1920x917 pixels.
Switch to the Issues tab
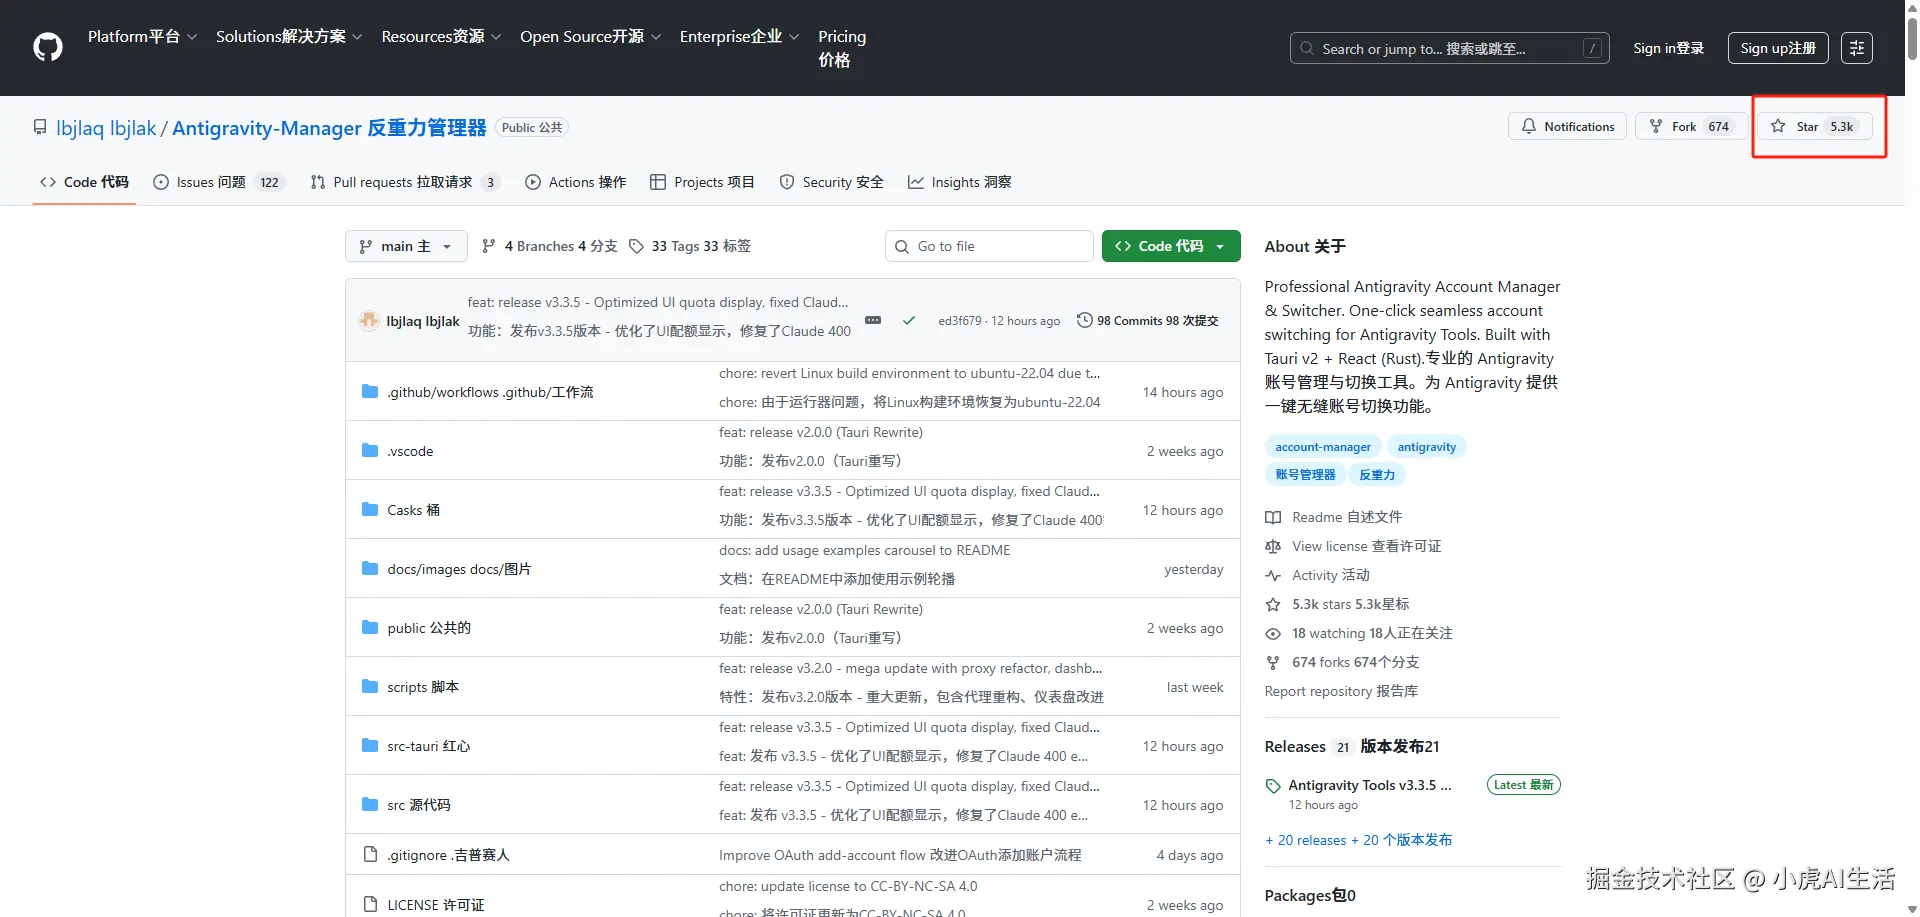tap(219, 182)
